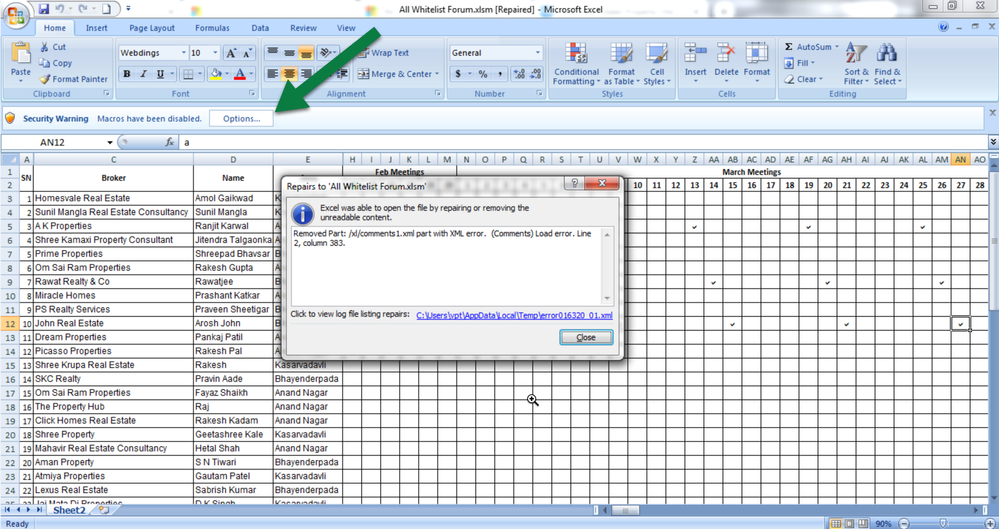
Task: Toggle Bottom Align vertical alignment
Action: click(306, 53)
